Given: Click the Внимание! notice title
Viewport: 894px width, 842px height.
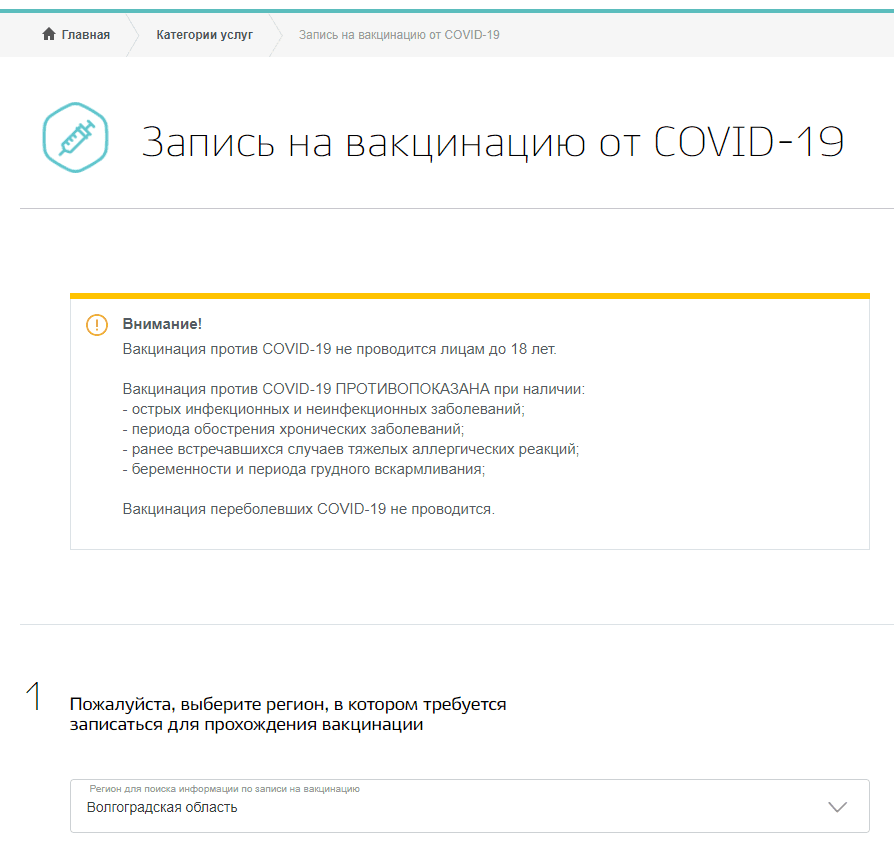Looking at the screenshot, I should [162, 324].
